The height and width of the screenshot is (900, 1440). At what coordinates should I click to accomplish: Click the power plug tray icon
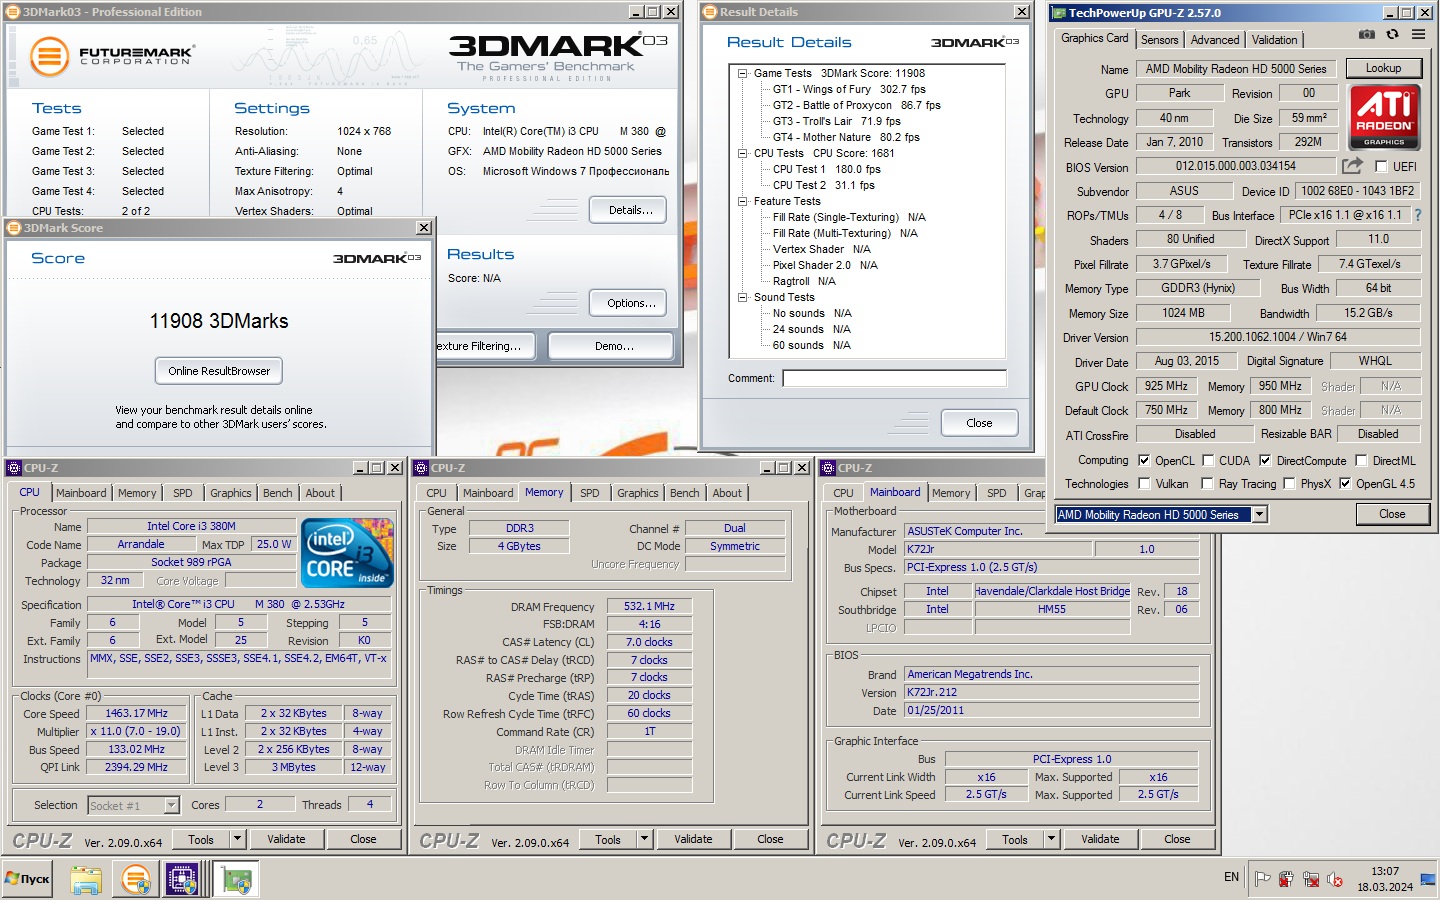[1287, 879]
